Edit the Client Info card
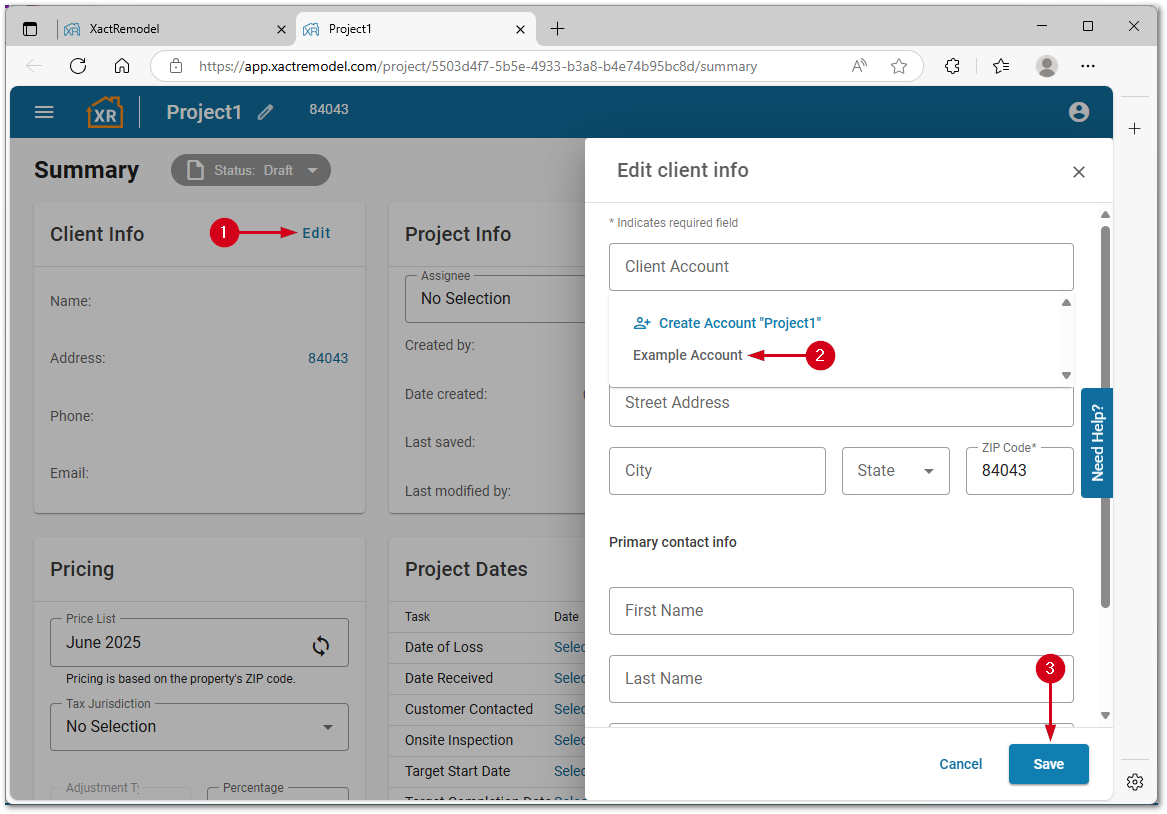 click(316, 233)
